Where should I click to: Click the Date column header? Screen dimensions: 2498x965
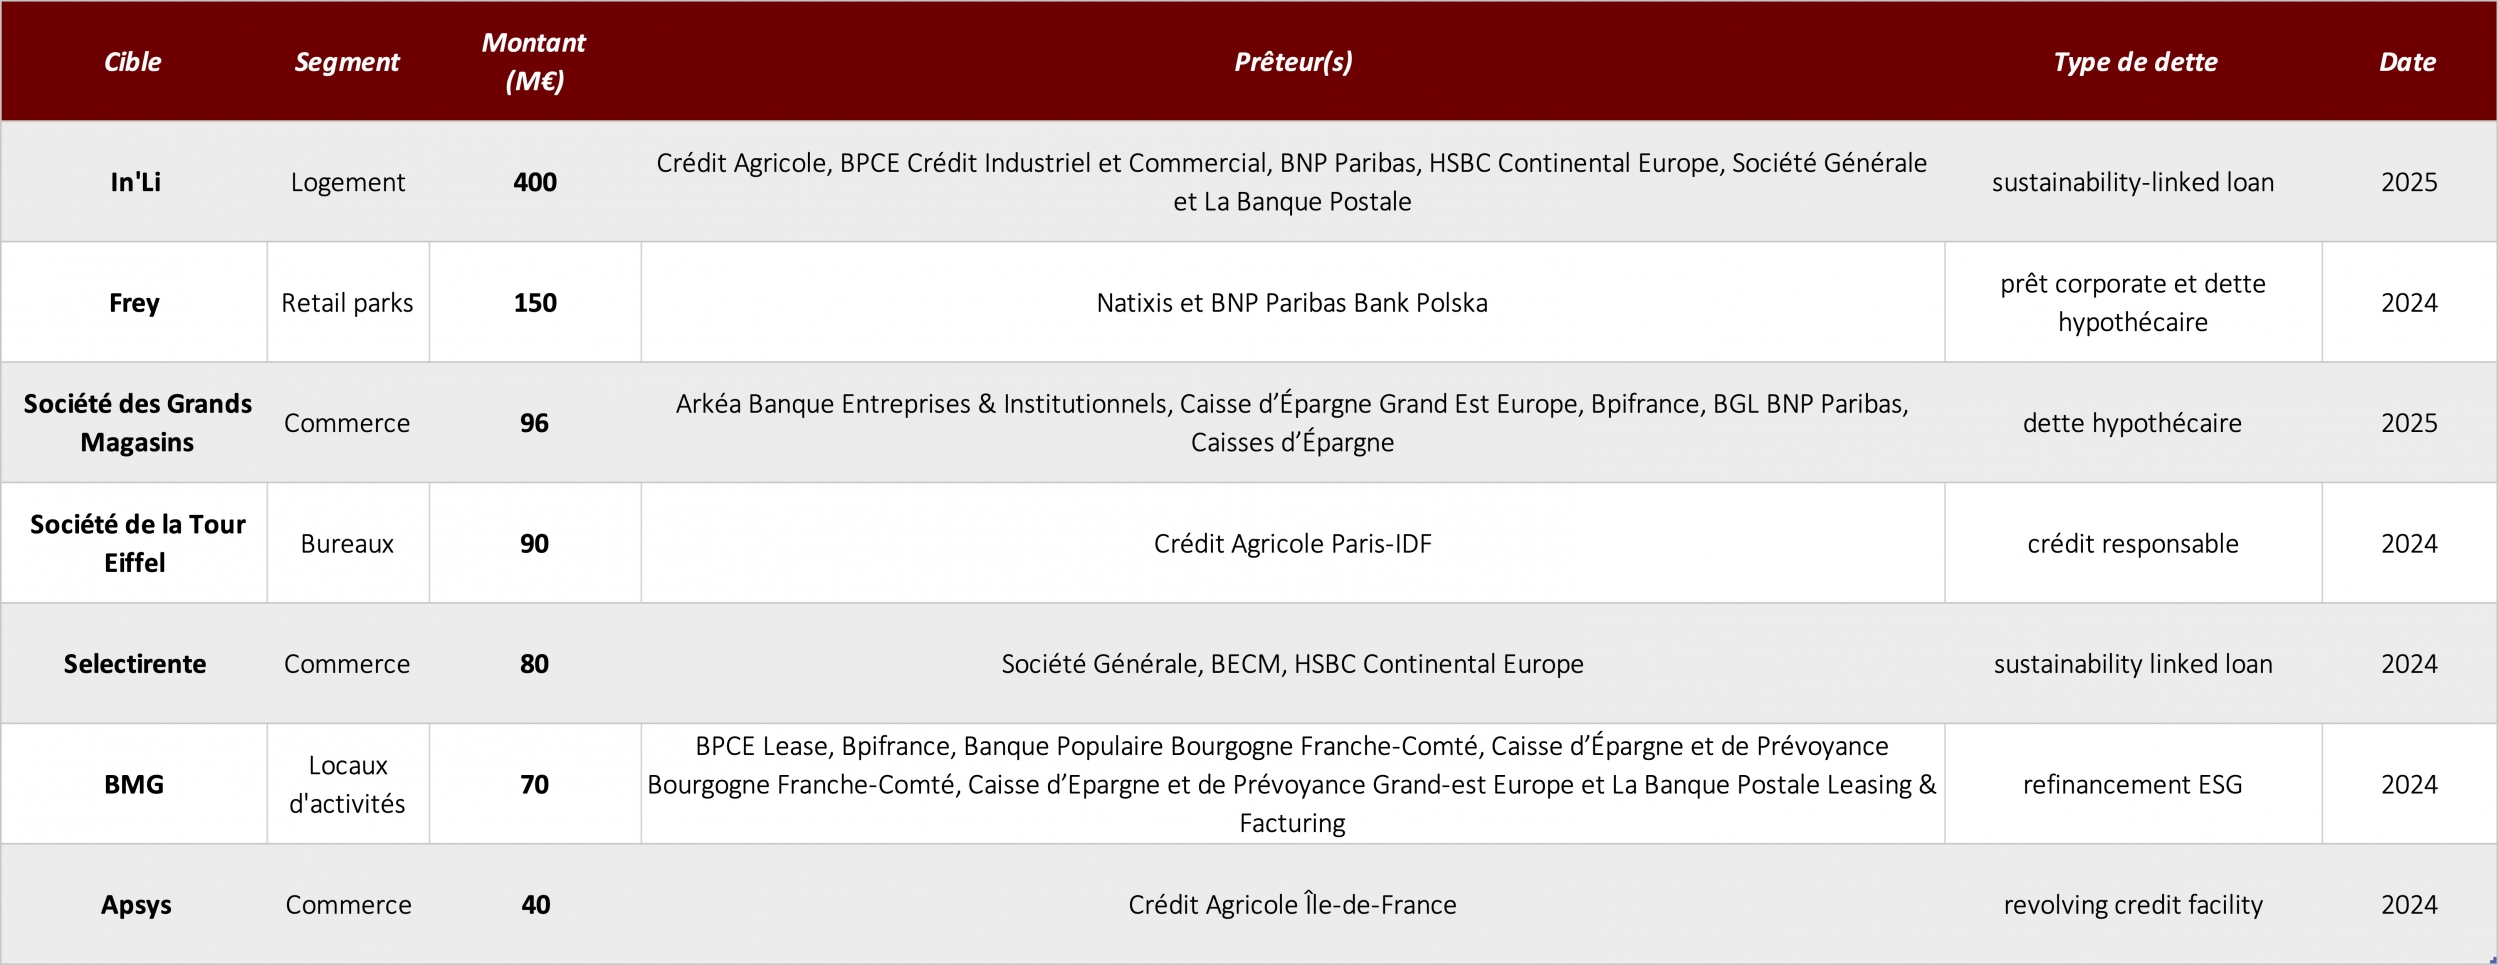pyautogui.click(x=2408, y=62)
